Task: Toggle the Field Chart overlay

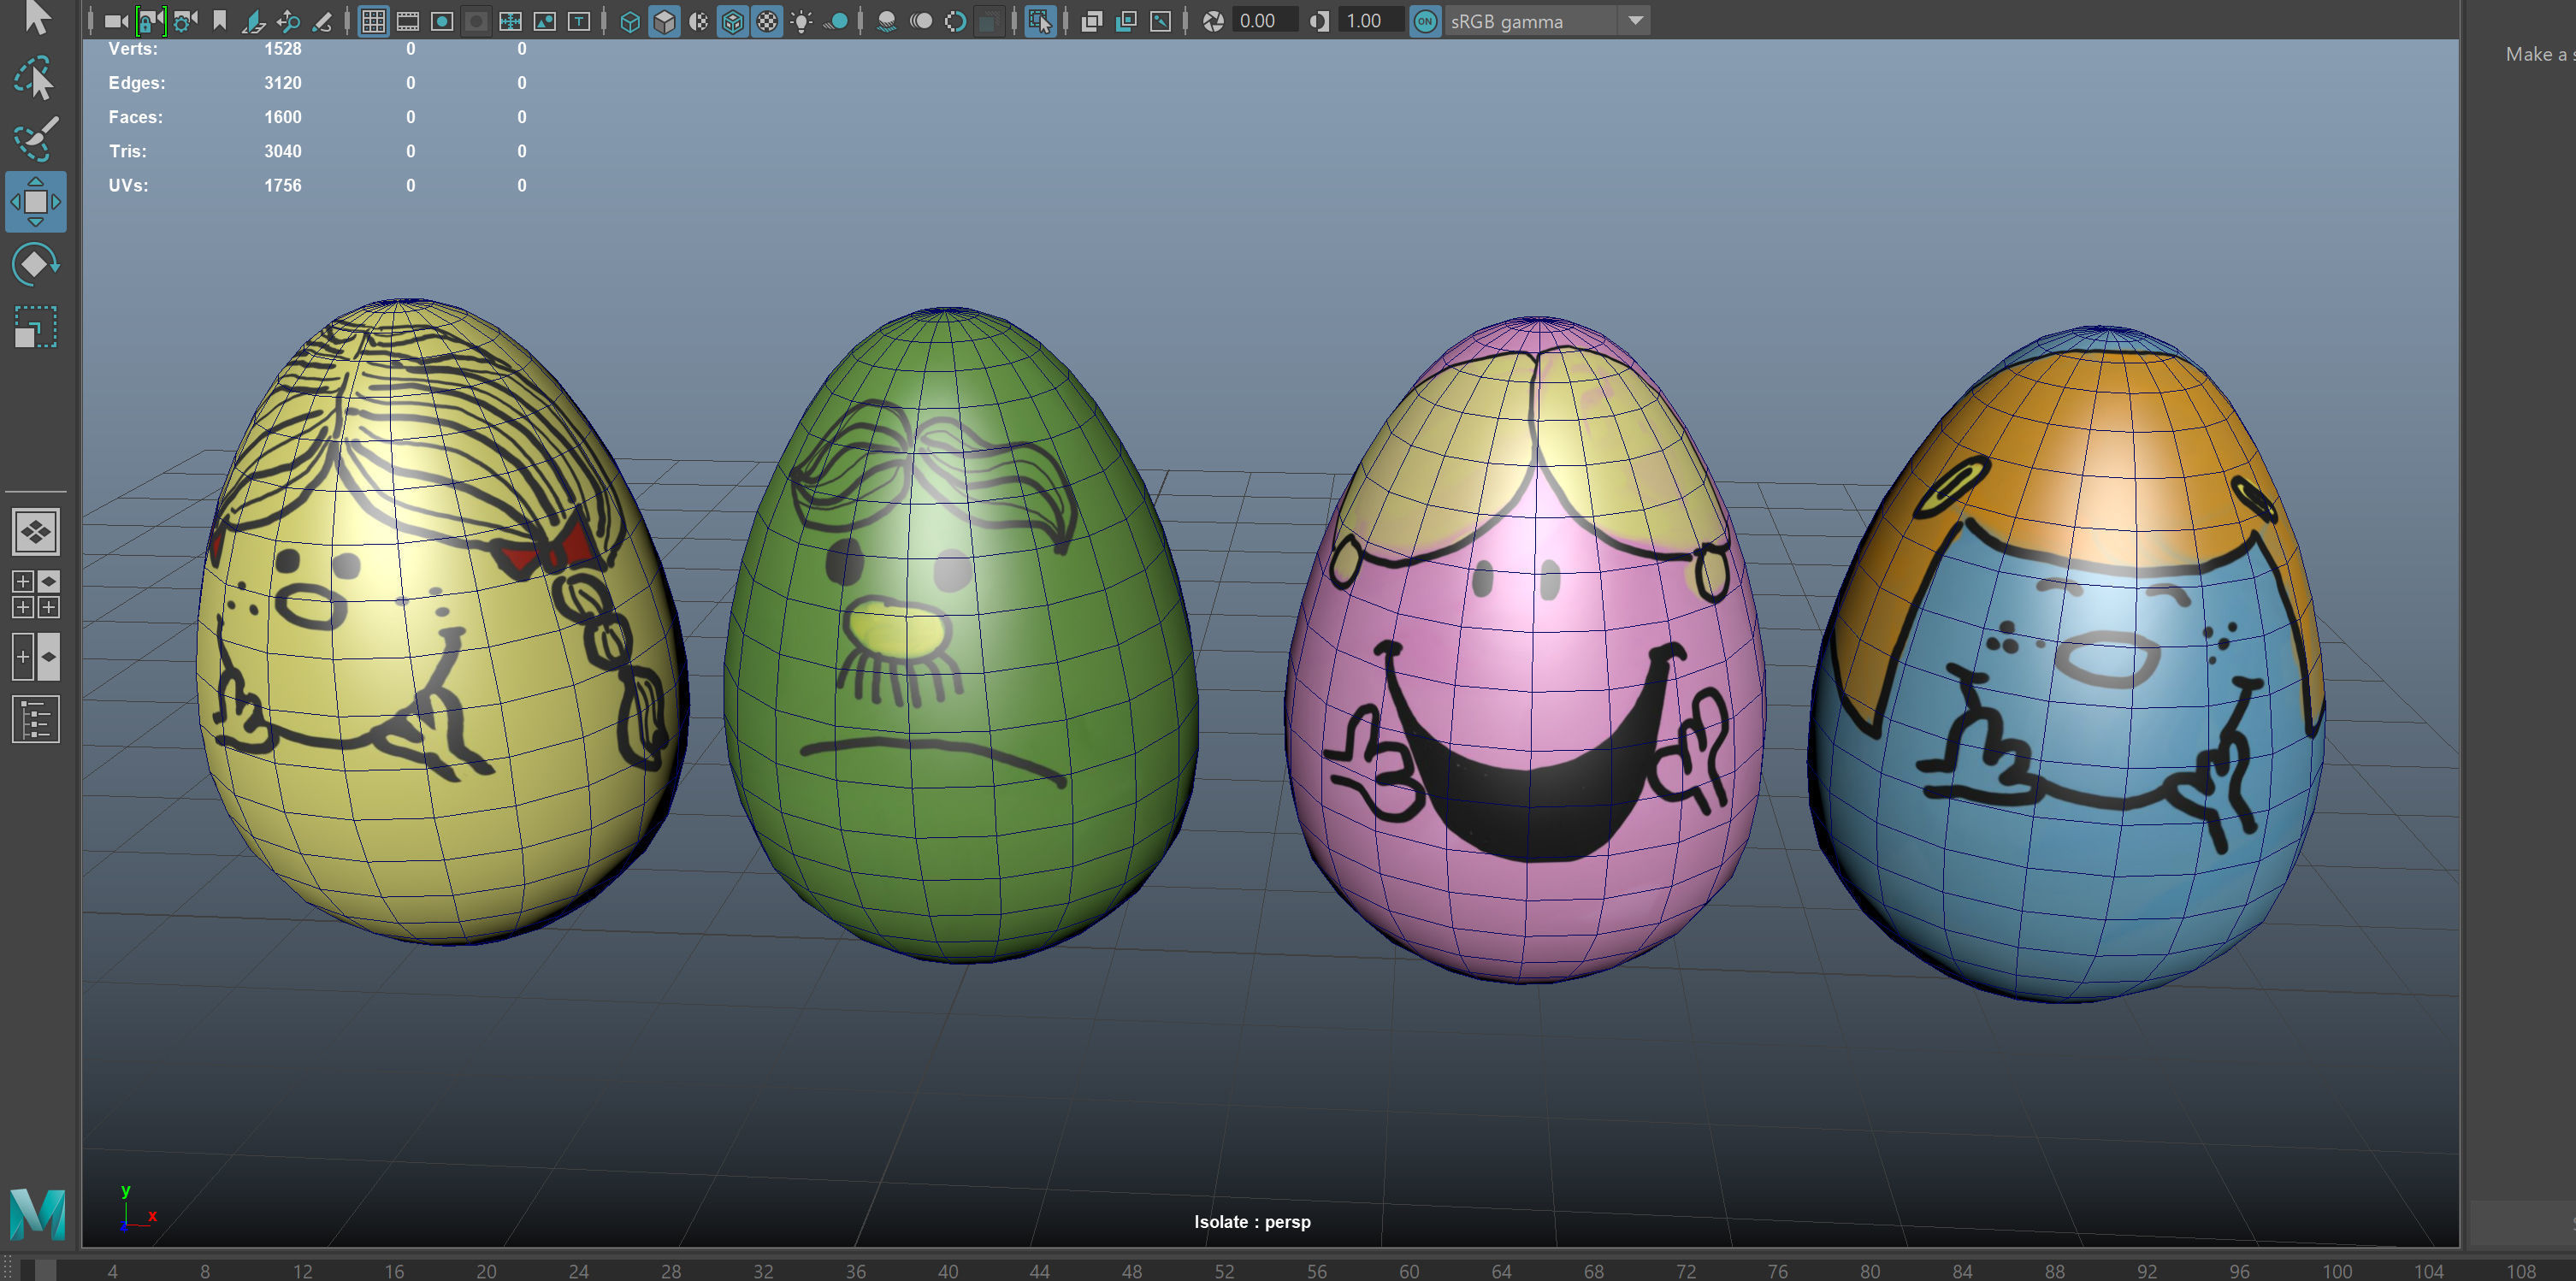Action: coord(510,21)
